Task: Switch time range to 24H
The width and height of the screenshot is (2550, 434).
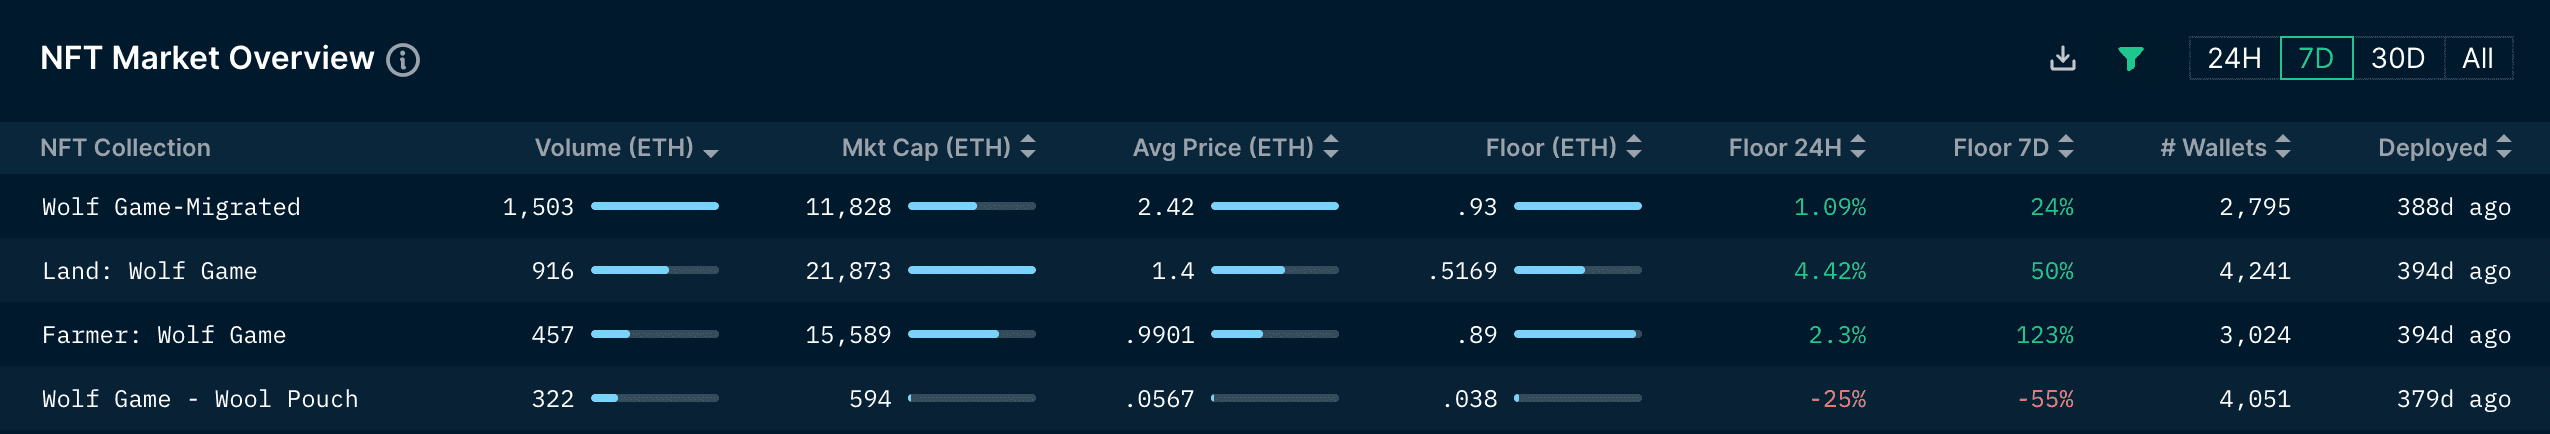Action: click(2234, 59)
